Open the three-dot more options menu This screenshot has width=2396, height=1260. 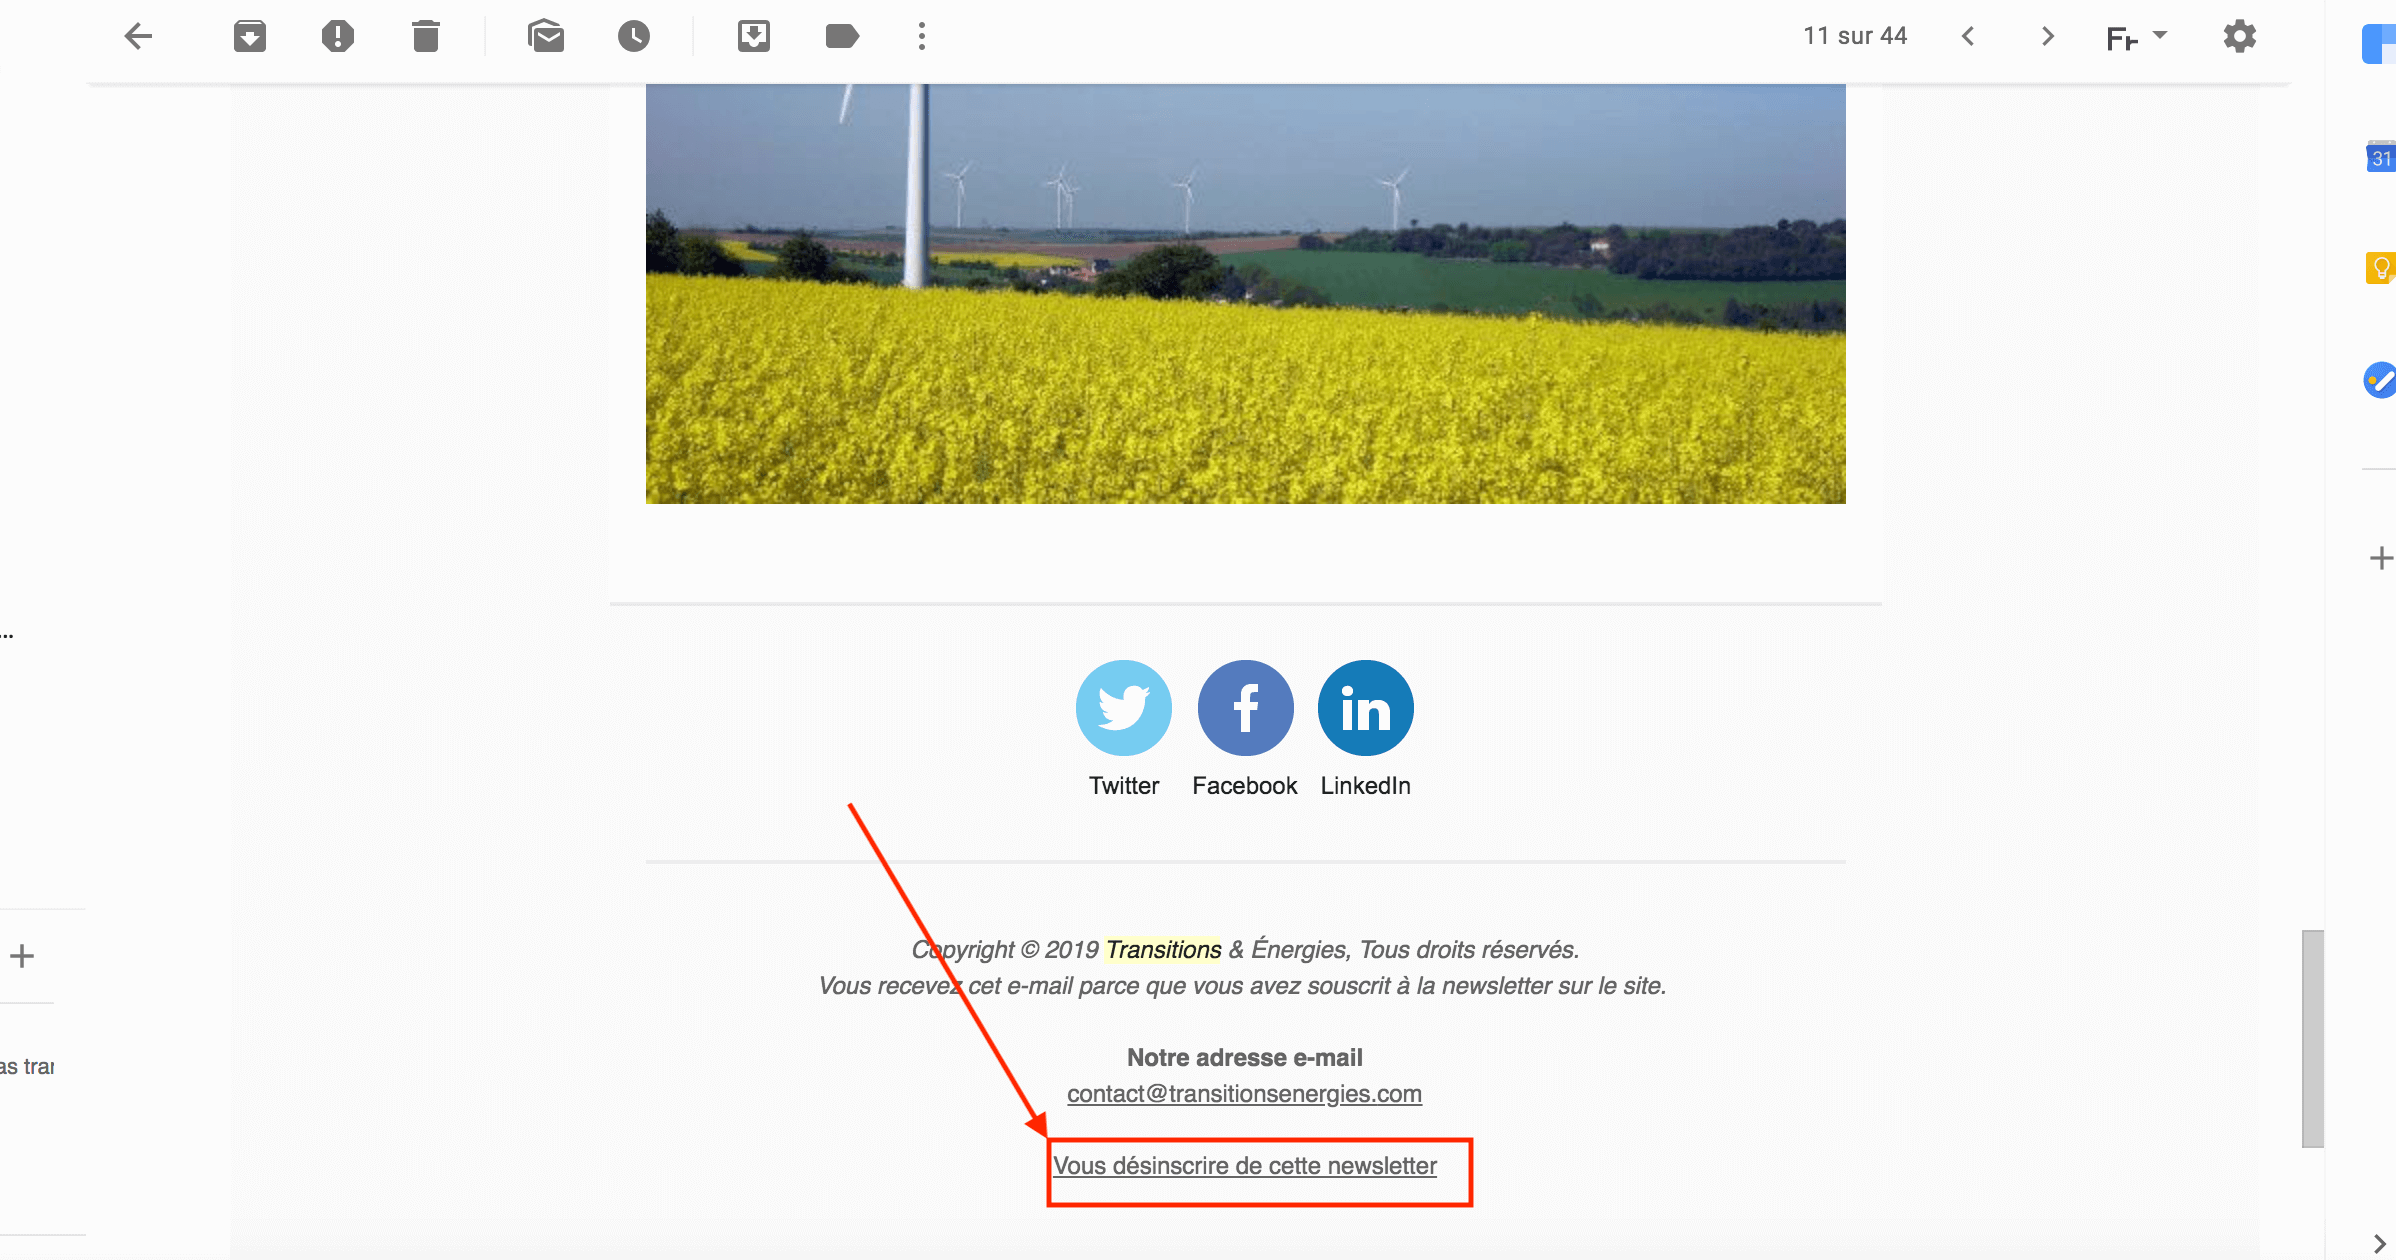point(922,37)
